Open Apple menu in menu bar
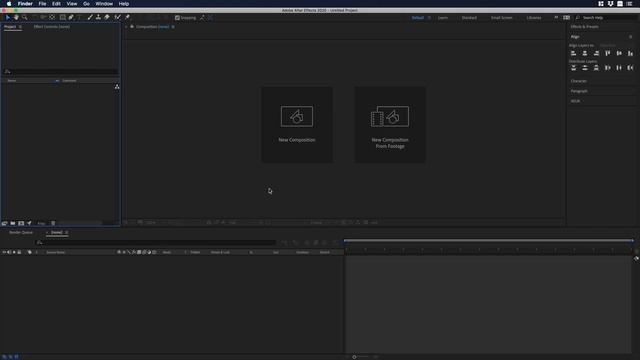 [9, 4]
